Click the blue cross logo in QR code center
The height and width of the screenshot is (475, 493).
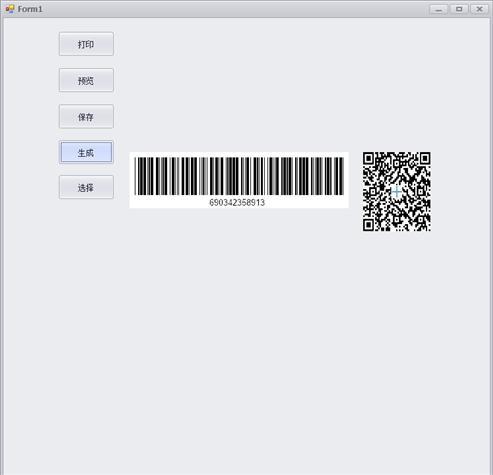pos(396,192)
